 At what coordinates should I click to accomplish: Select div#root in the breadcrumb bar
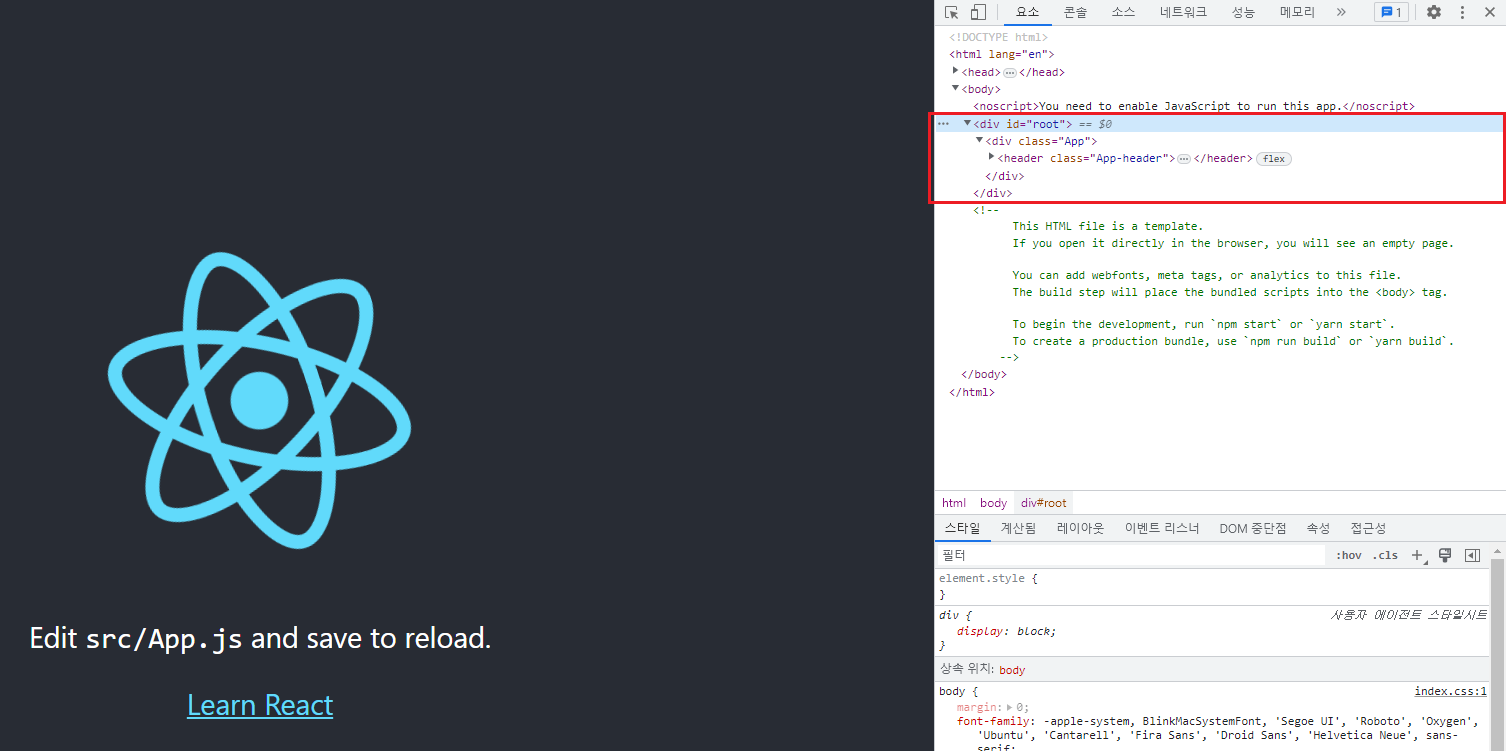click(1044, 503)
